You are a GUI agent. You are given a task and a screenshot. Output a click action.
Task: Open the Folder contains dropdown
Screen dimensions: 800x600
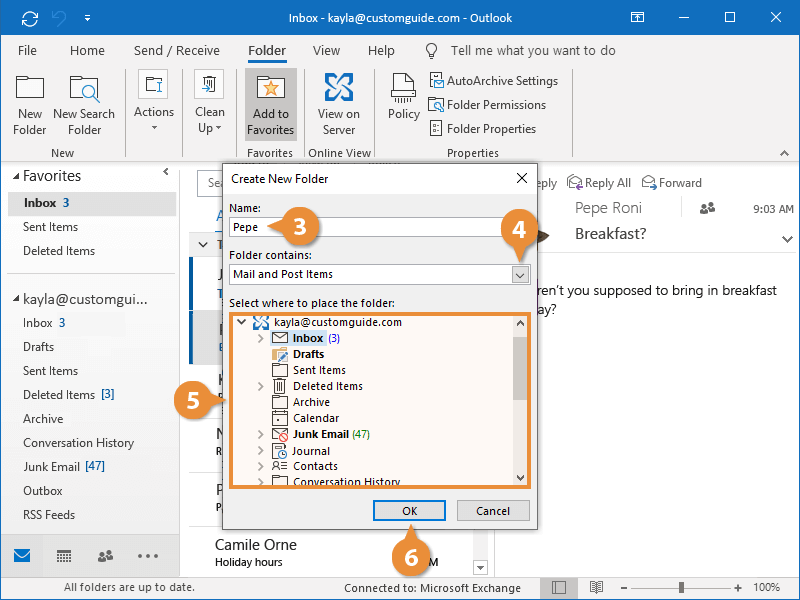point(520,275)
